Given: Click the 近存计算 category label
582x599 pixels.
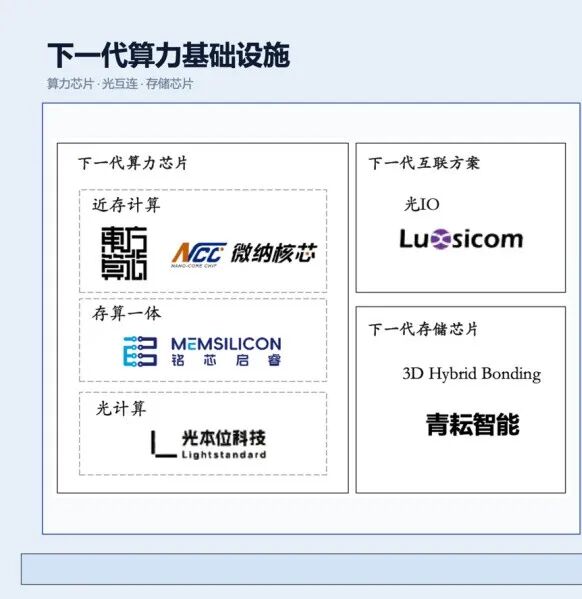Looking at the screenshot, I should [126, 205].
